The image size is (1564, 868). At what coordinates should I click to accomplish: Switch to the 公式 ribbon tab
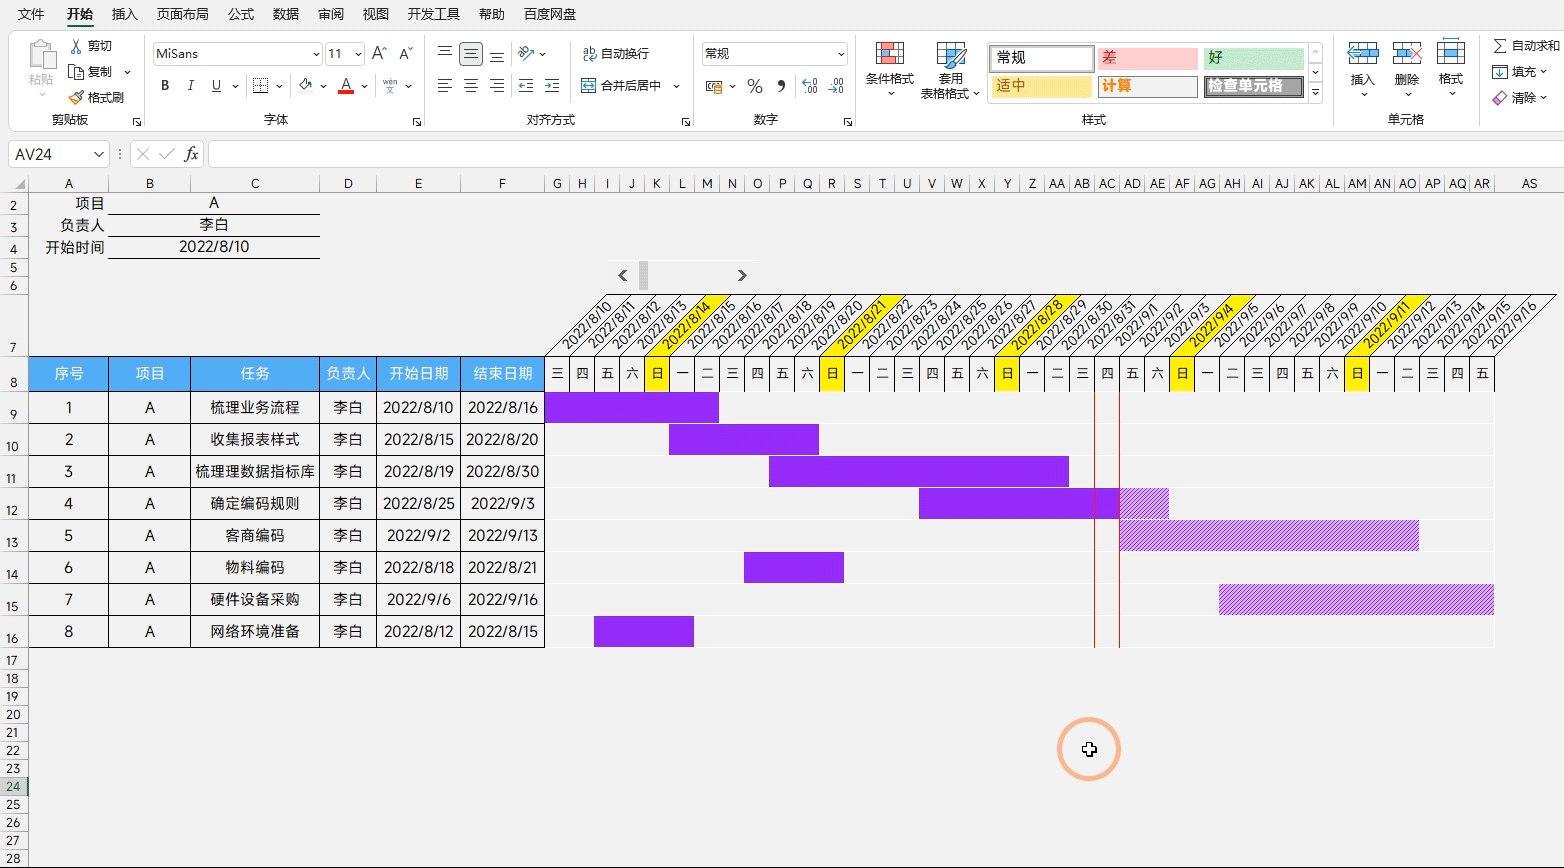(x=241, y=14)
